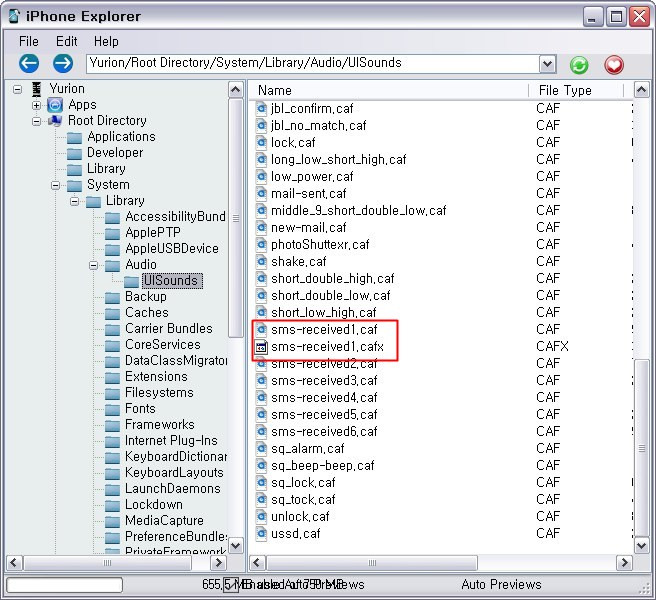The width and height of the screenshot is (656, 600).
Task: Select the LaunchDaemons folder
Action: coord(172,489)
